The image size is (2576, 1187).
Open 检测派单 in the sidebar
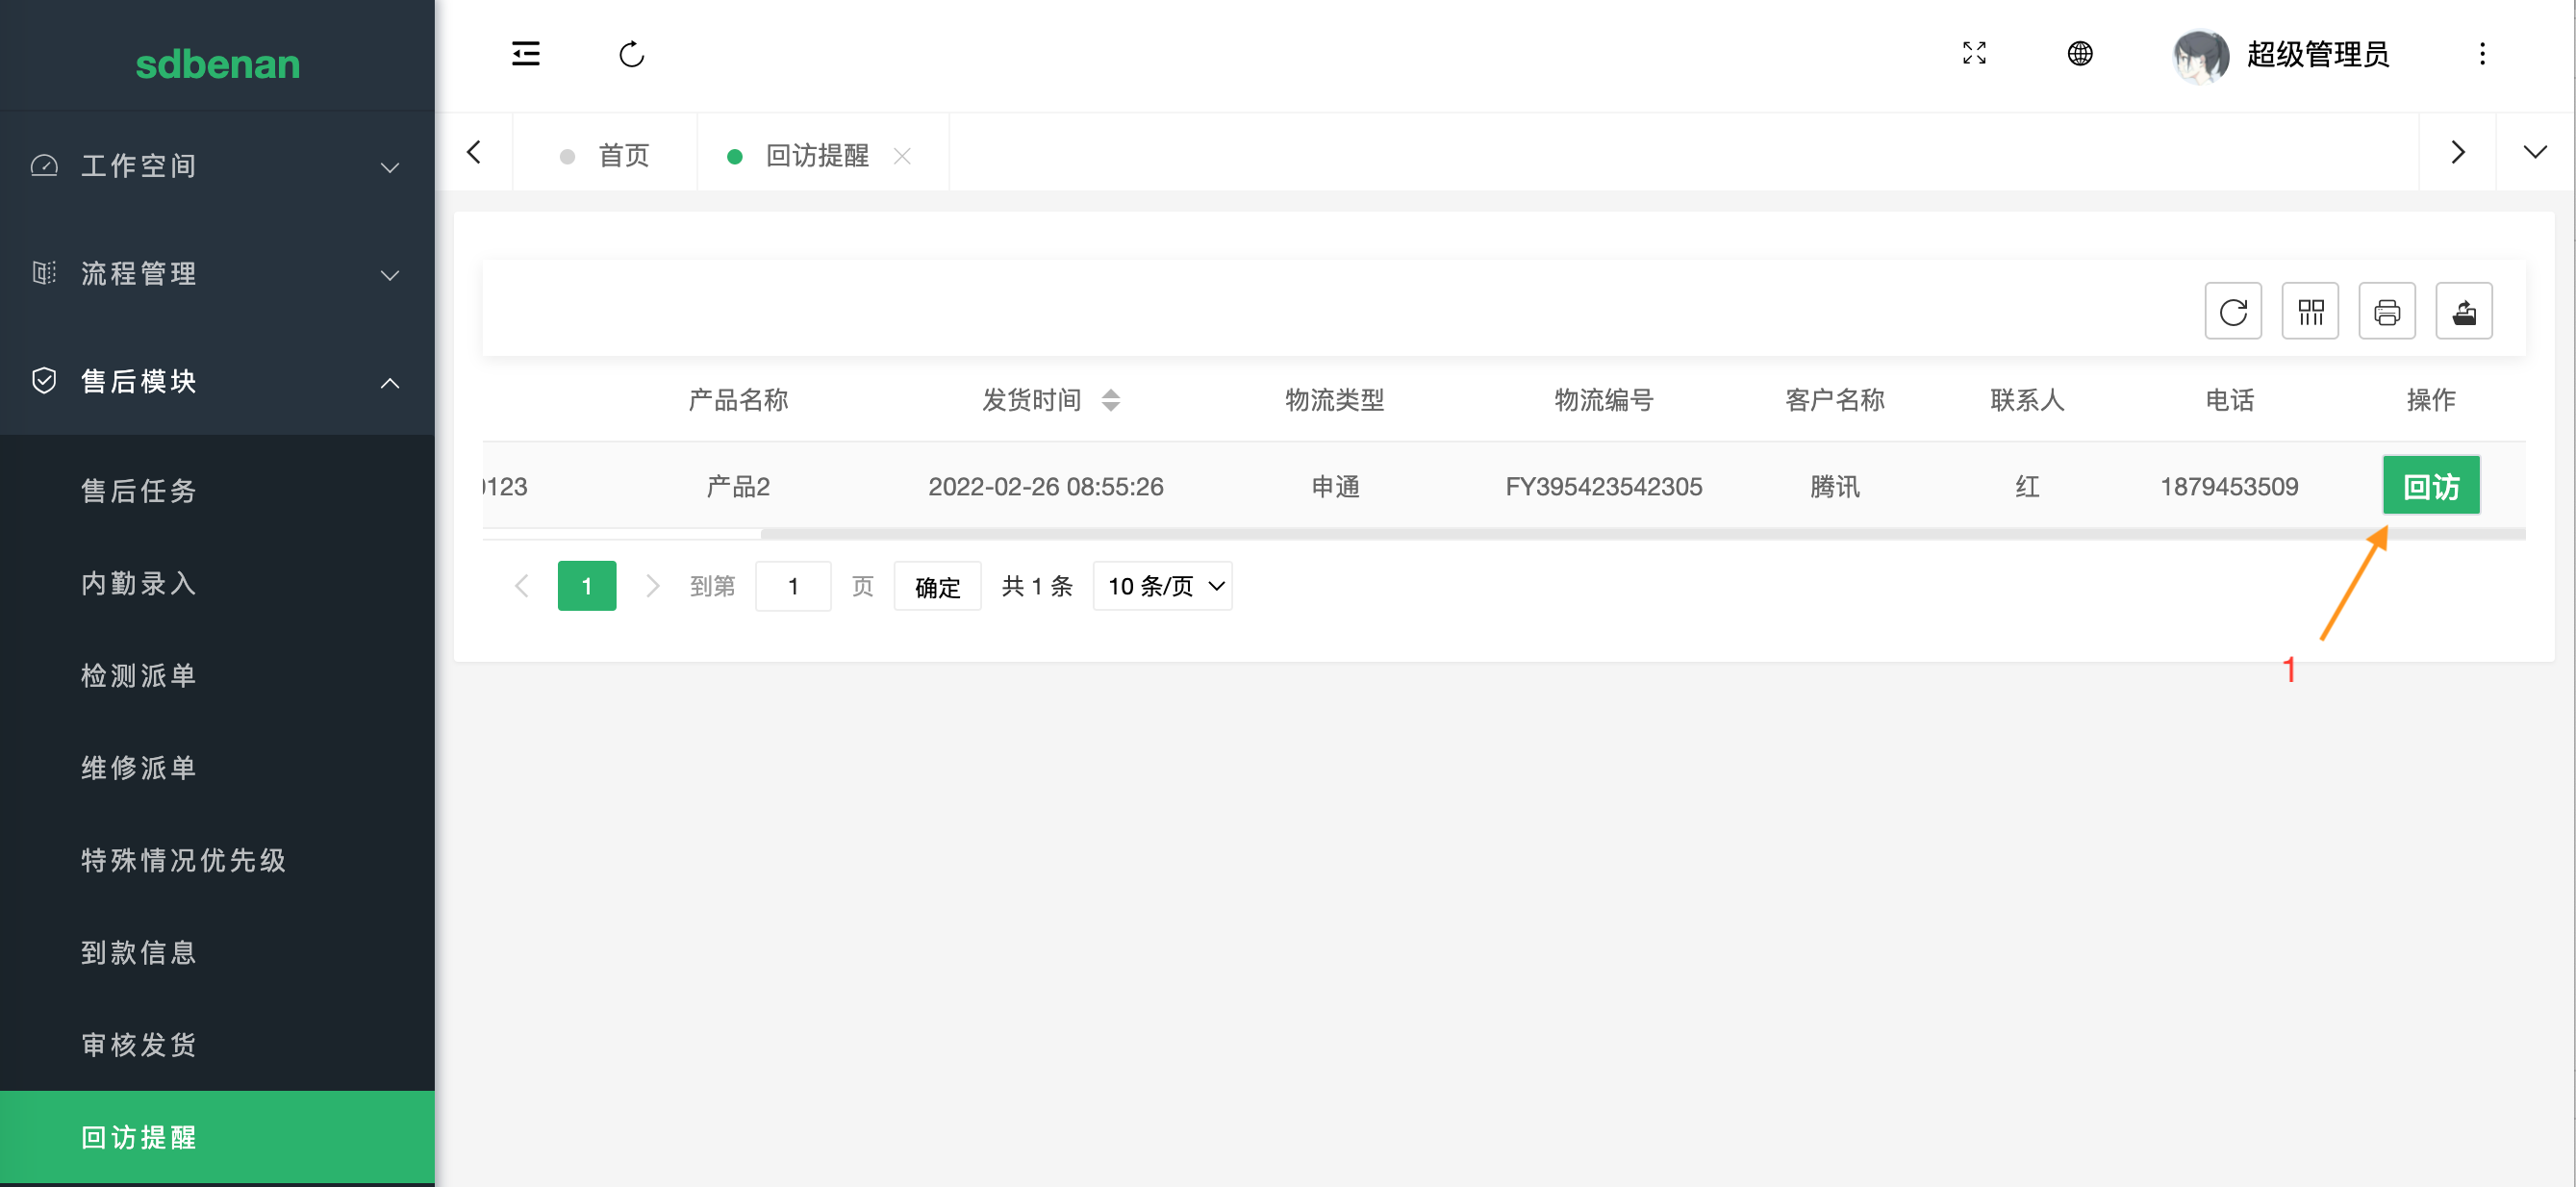coord(217,676)
